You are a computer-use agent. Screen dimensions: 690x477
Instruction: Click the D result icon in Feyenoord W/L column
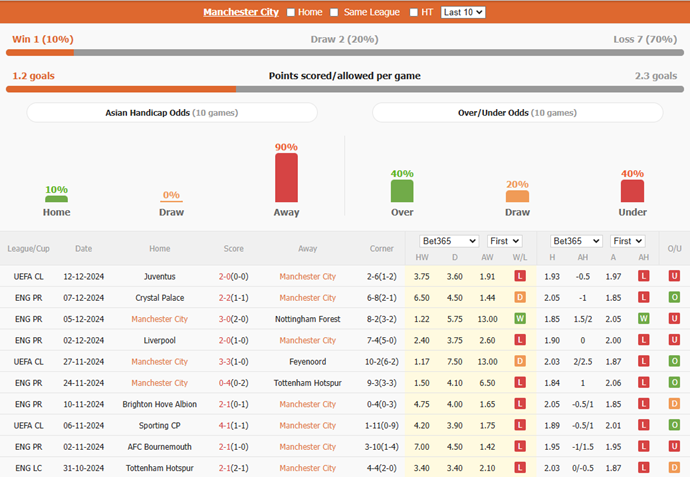pyautogui.click(x=520, y=361)
